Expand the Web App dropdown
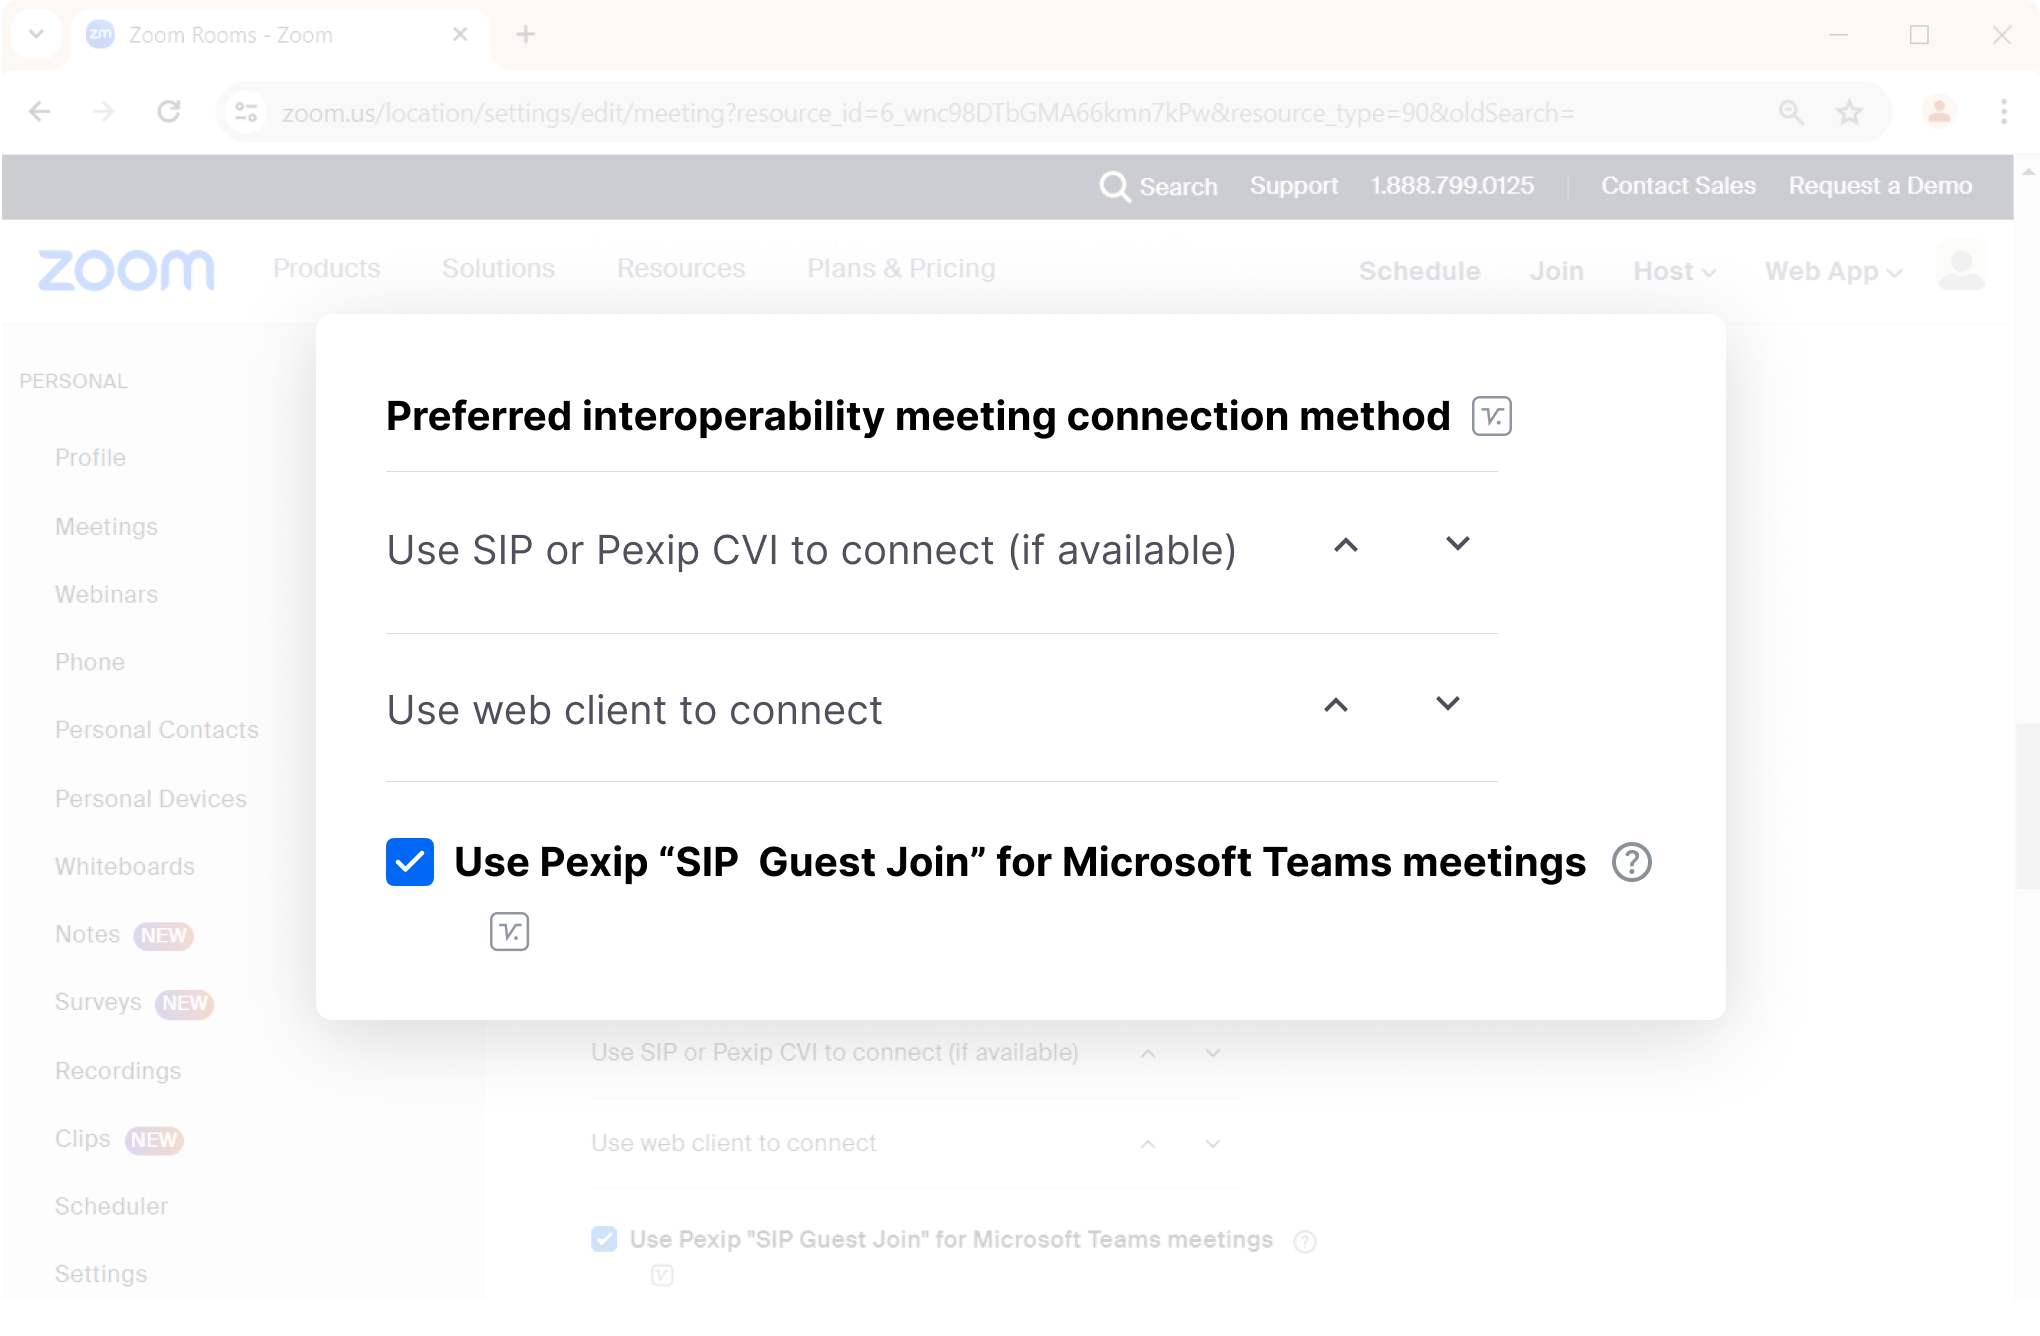 [x=1833, y=271]
